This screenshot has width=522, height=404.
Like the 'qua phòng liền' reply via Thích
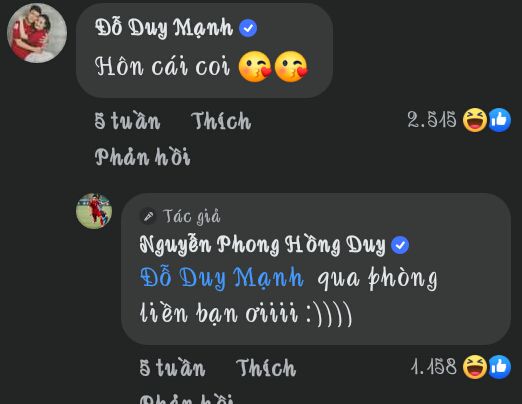(266, 368)
